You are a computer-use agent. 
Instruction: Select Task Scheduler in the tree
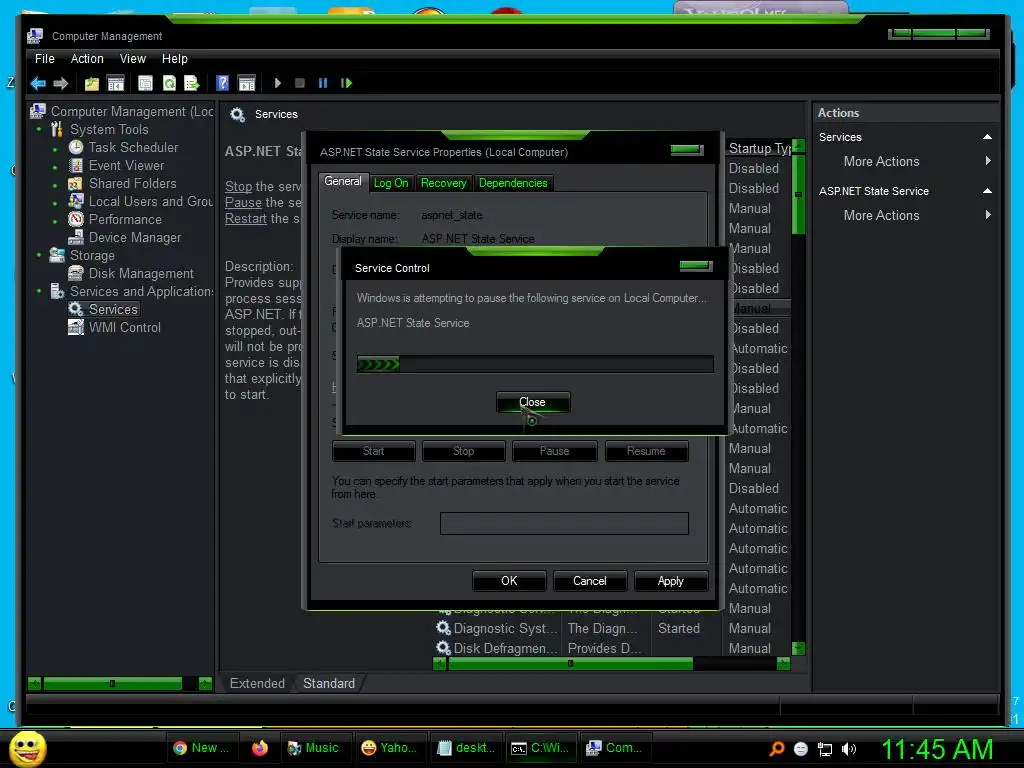[133, 148]
